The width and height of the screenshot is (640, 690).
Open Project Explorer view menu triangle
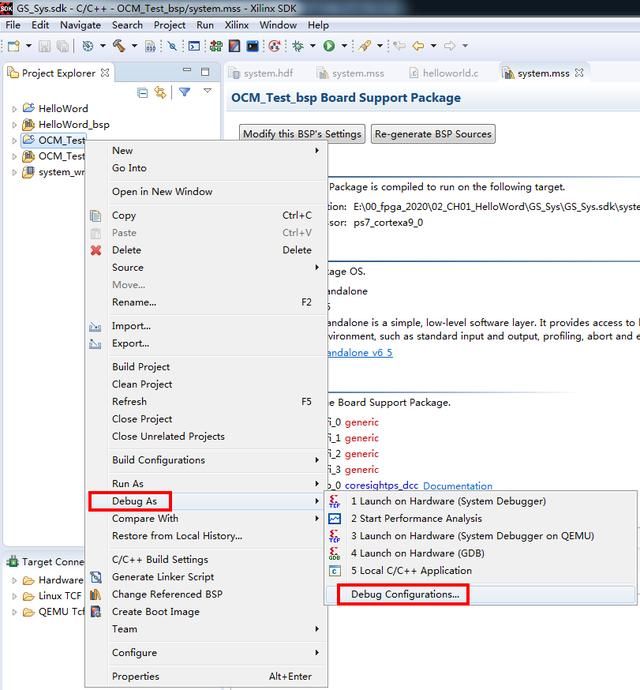[207, 91]
